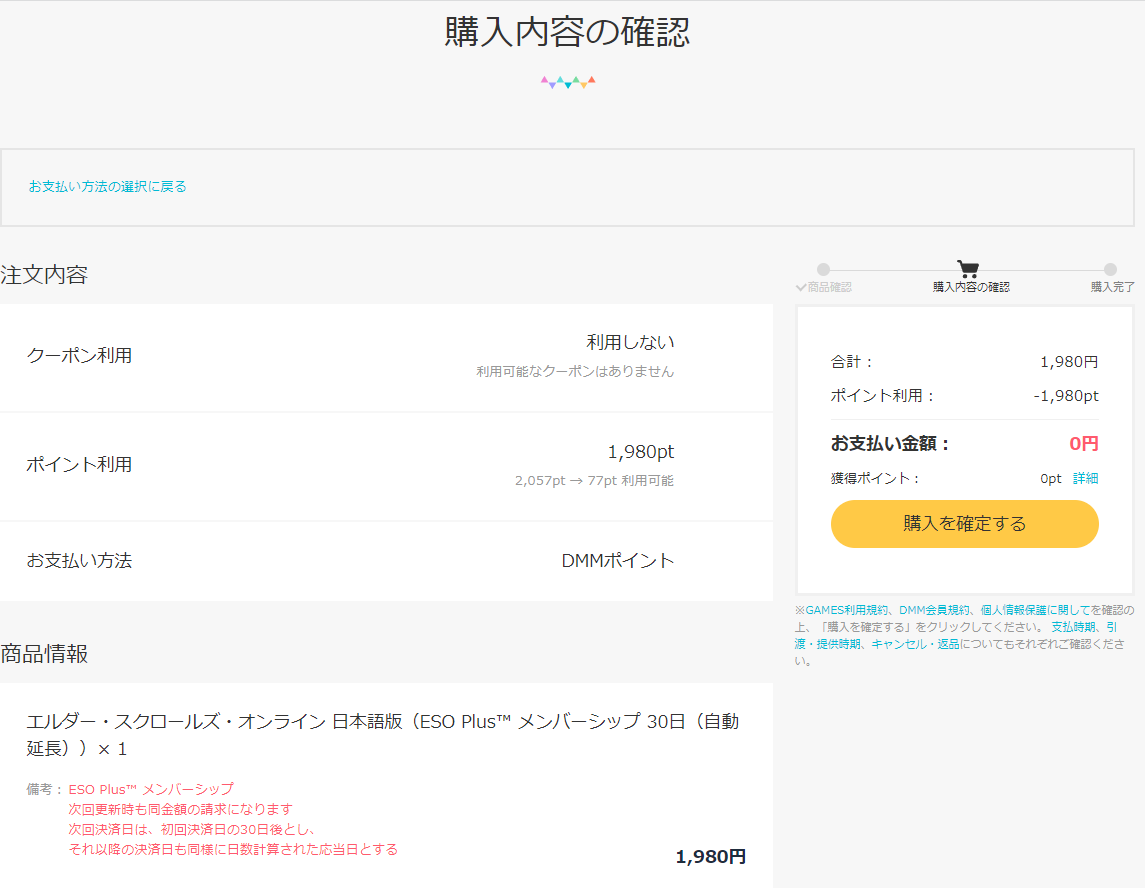Click the red 0円 payment amount
Viewport: 1145px width, 888px height.
click(1084, 443)
